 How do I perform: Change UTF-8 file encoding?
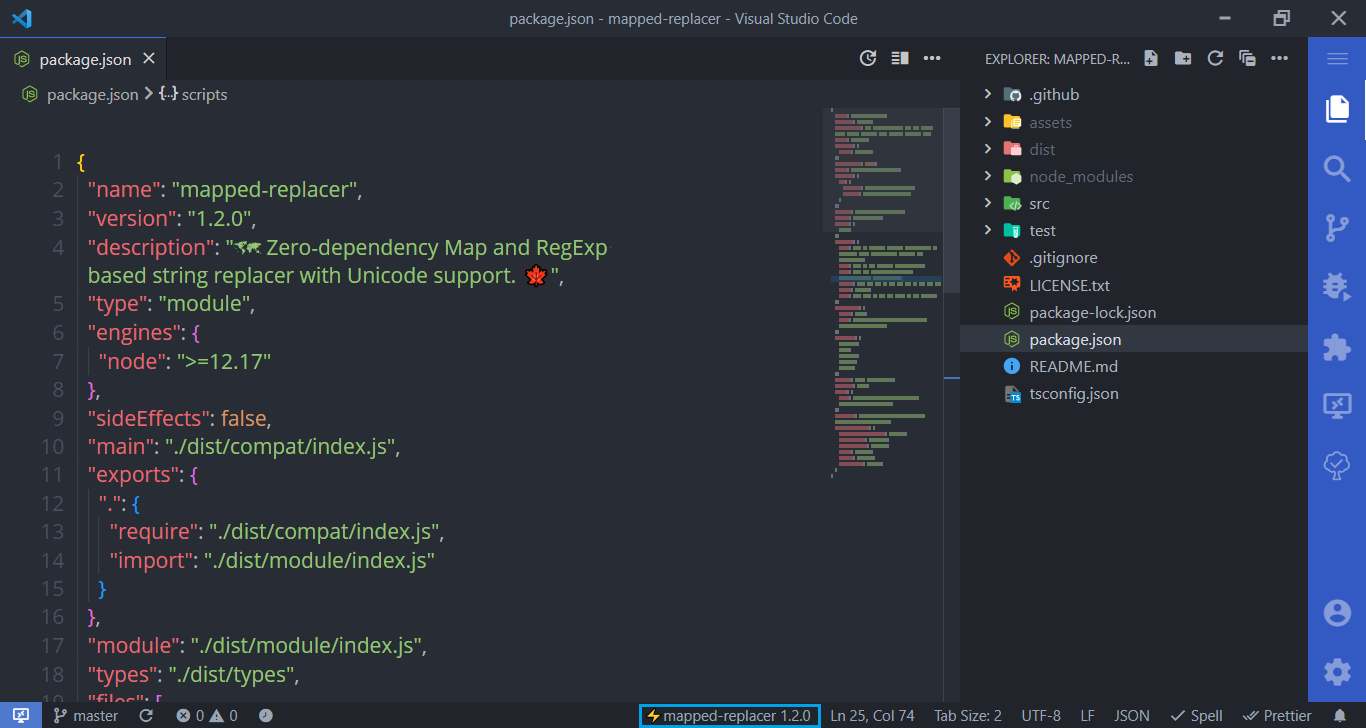(1041, 715)
